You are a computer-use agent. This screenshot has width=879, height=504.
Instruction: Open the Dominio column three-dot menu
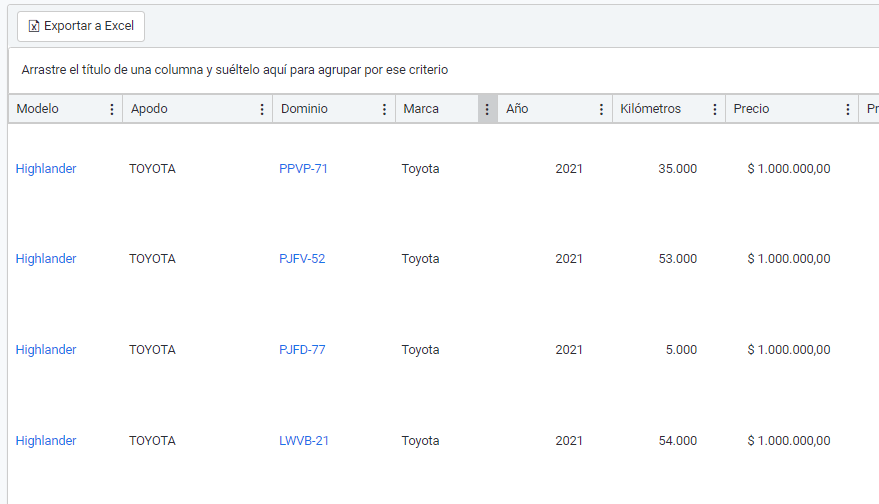(x=385, y=110)
